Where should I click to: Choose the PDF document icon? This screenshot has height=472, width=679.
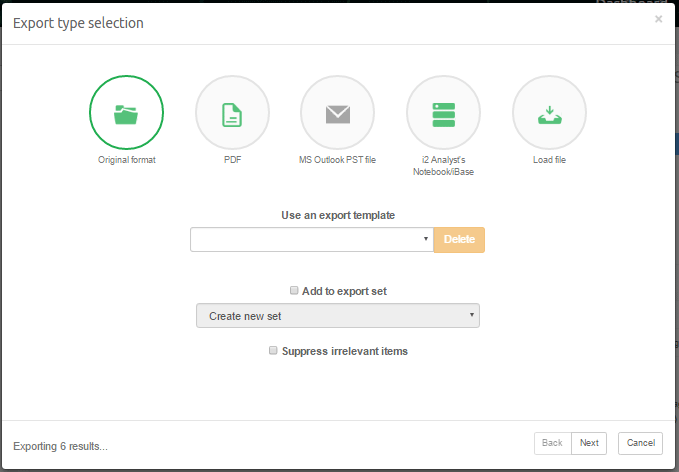pos(232,113)
